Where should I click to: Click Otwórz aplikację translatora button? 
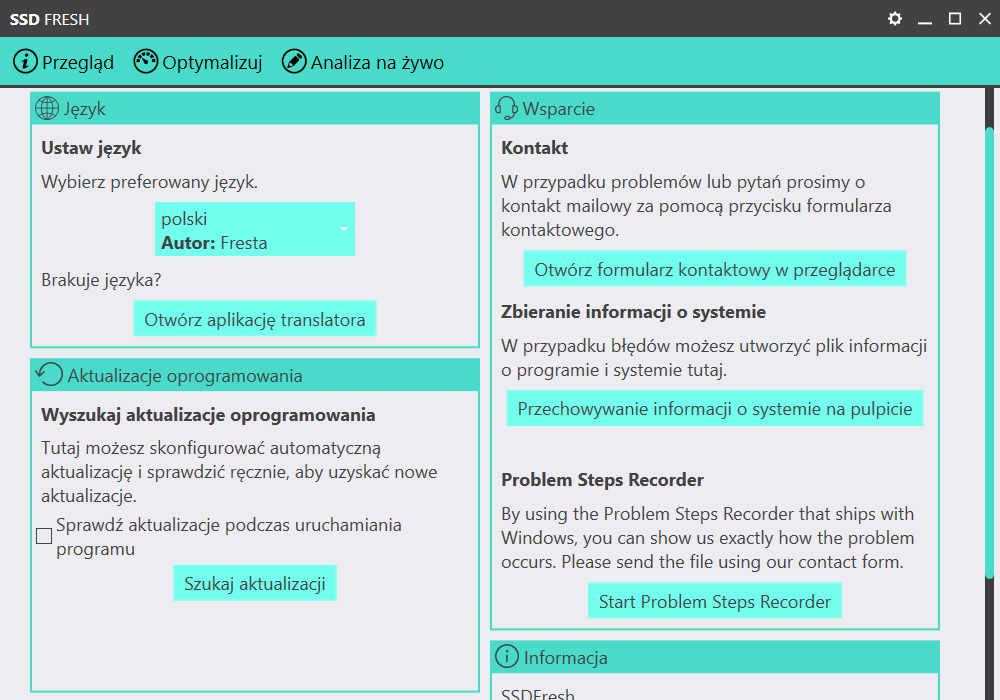[254, 319]
